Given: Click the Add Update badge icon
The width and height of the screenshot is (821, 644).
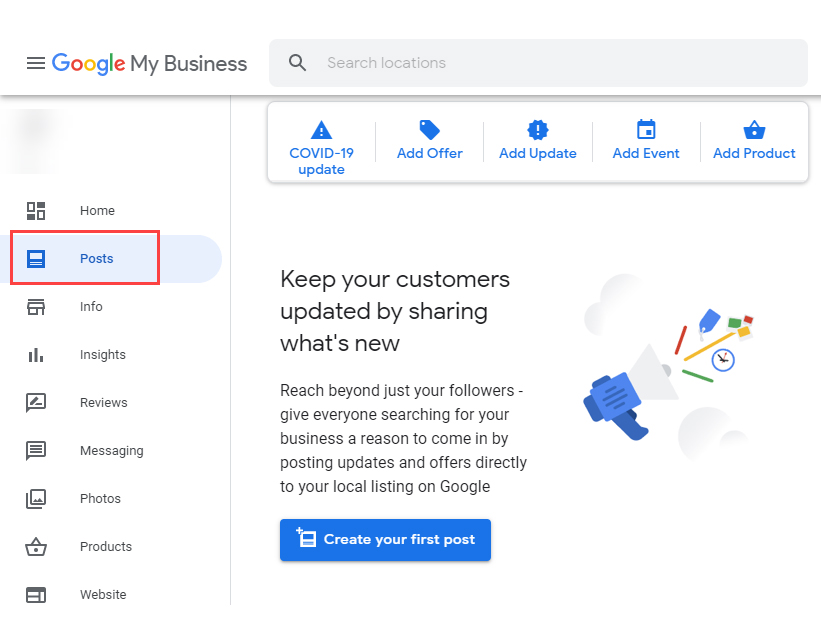Looking at the screenshot, I should 538,130.
